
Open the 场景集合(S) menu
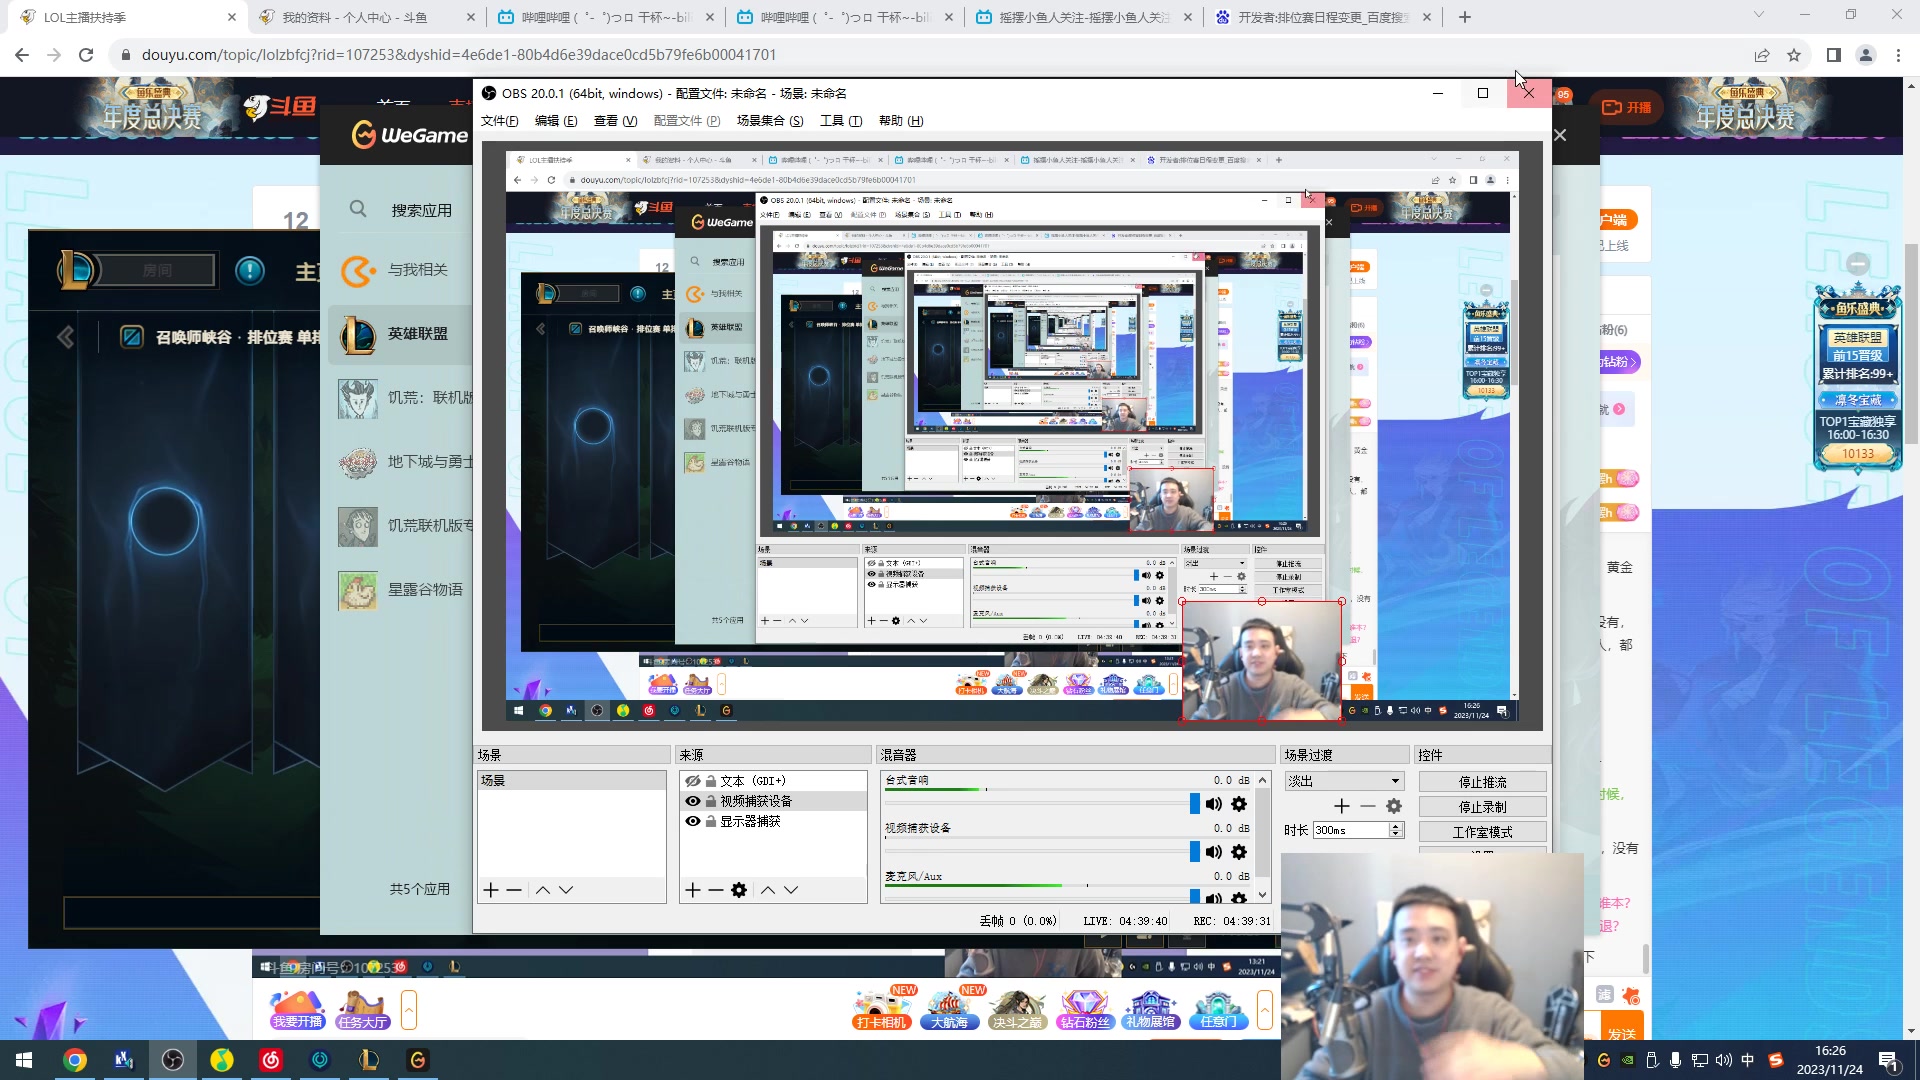click(x=769, y=121)
